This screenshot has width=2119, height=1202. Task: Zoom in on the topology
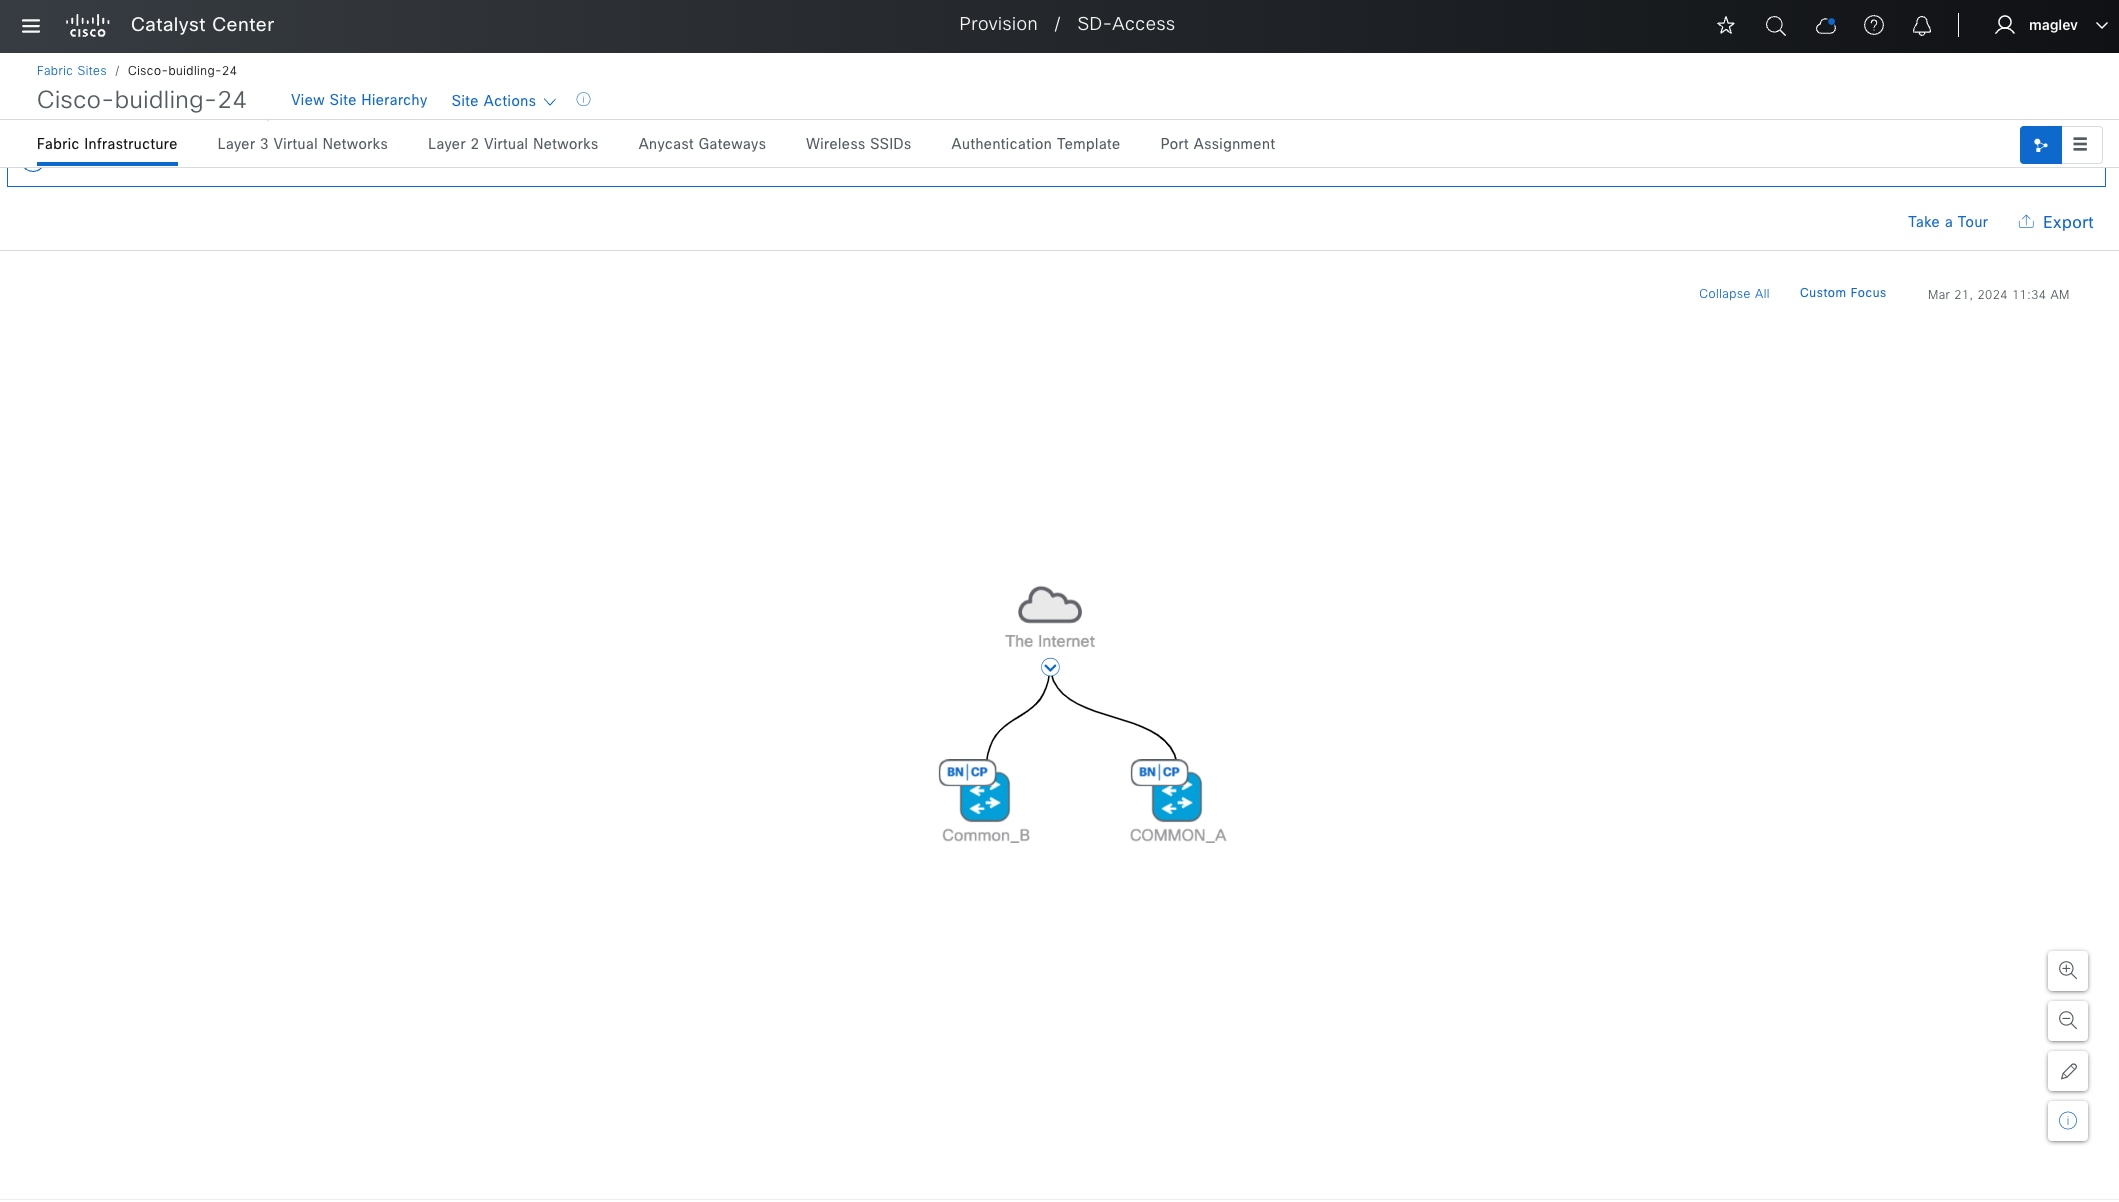[2067, 970]
